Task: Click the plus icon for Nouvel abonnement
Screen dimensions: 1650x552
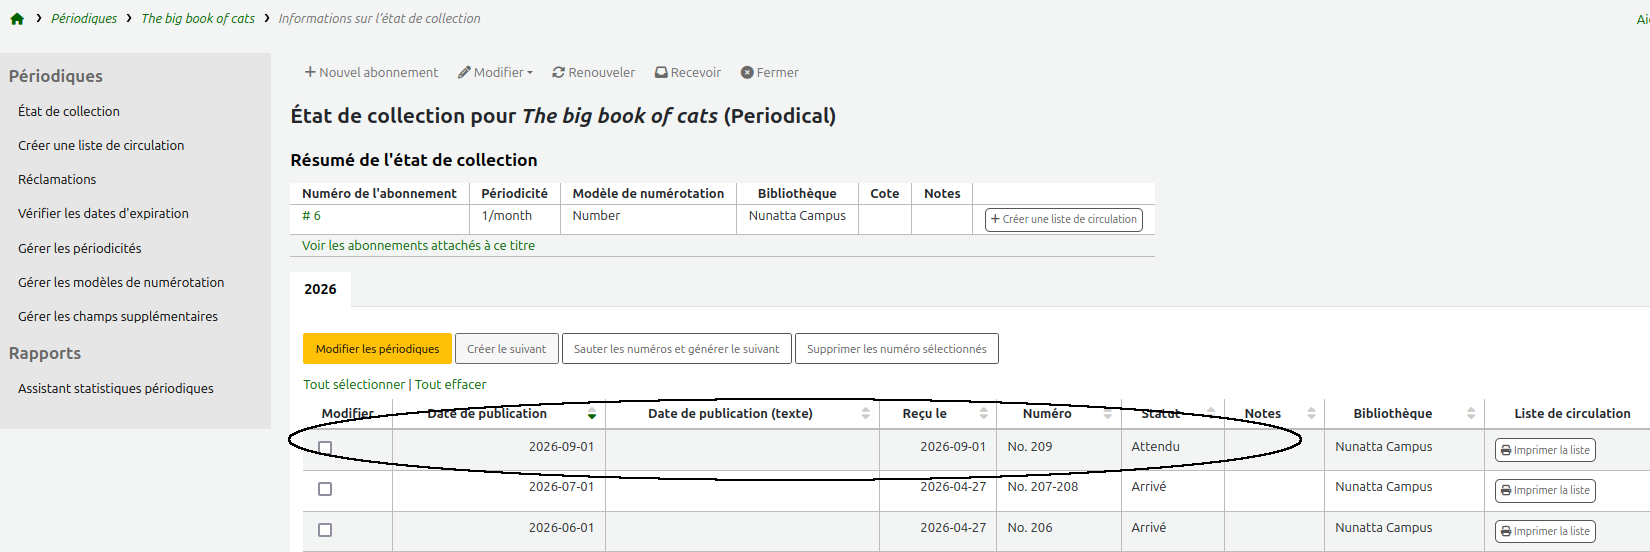Action: coord(310,72)
